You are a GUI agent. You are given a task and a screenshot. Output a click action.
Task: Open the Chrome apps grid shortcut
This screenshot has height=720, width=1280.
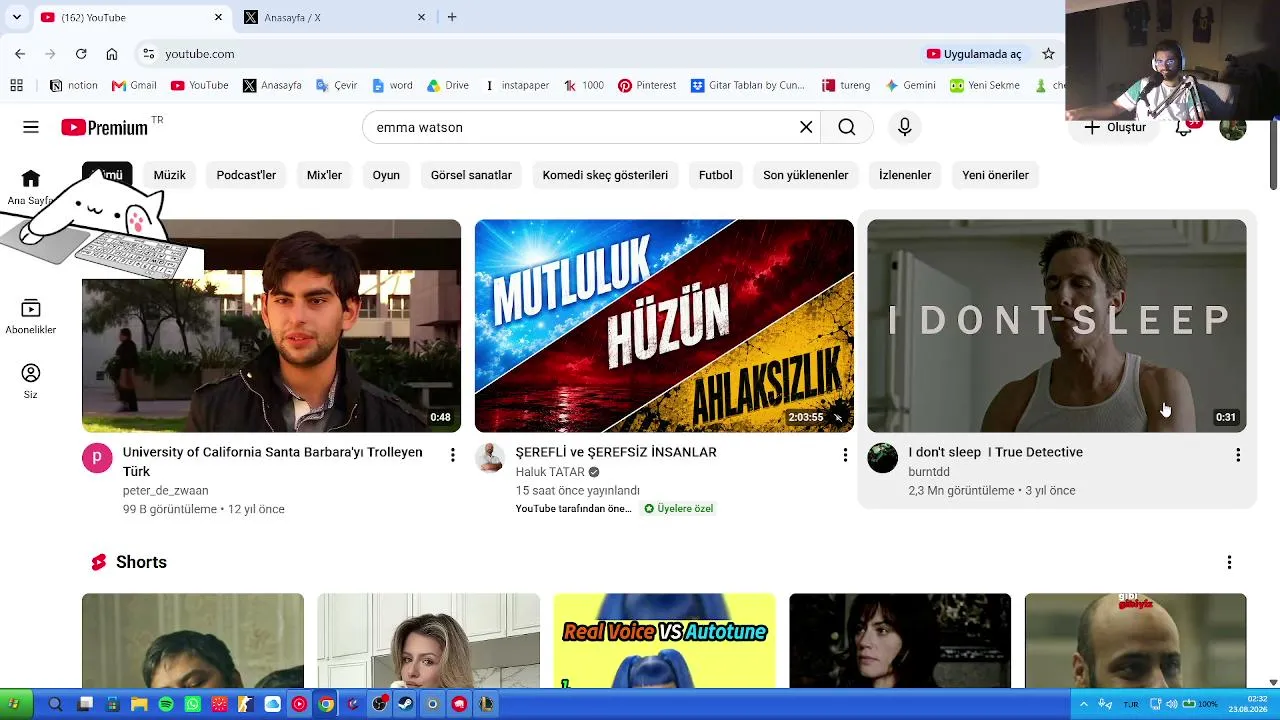click(16, 85)
